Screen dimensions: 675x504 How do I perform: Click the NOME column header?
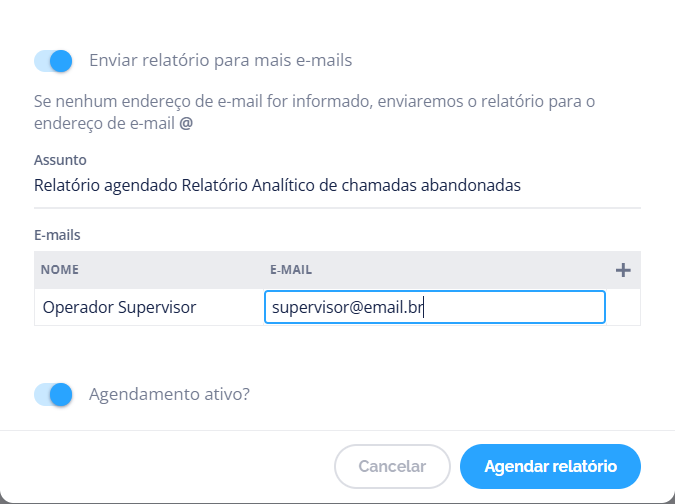pyautogui.click(x=60, y=269)
